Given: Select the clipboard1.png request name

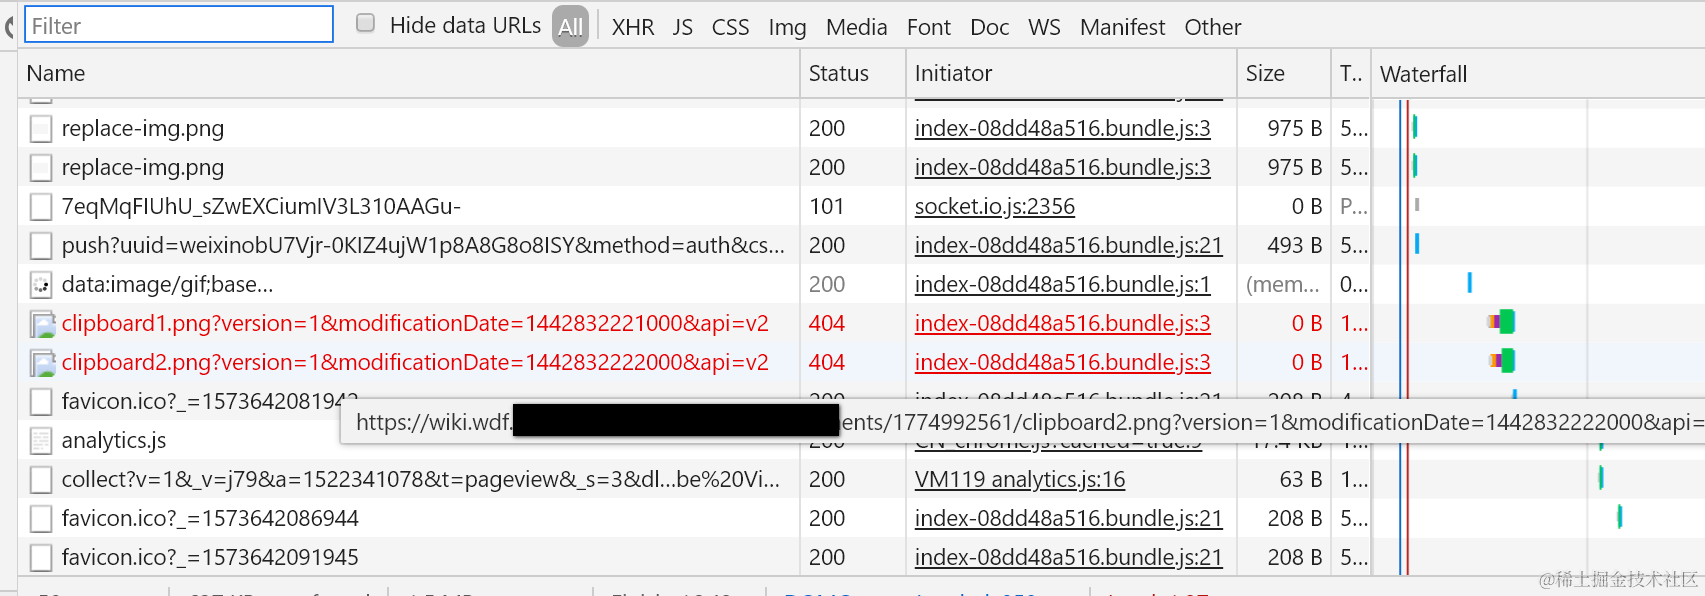Looking at the screenshot, I should click(415, 323).
